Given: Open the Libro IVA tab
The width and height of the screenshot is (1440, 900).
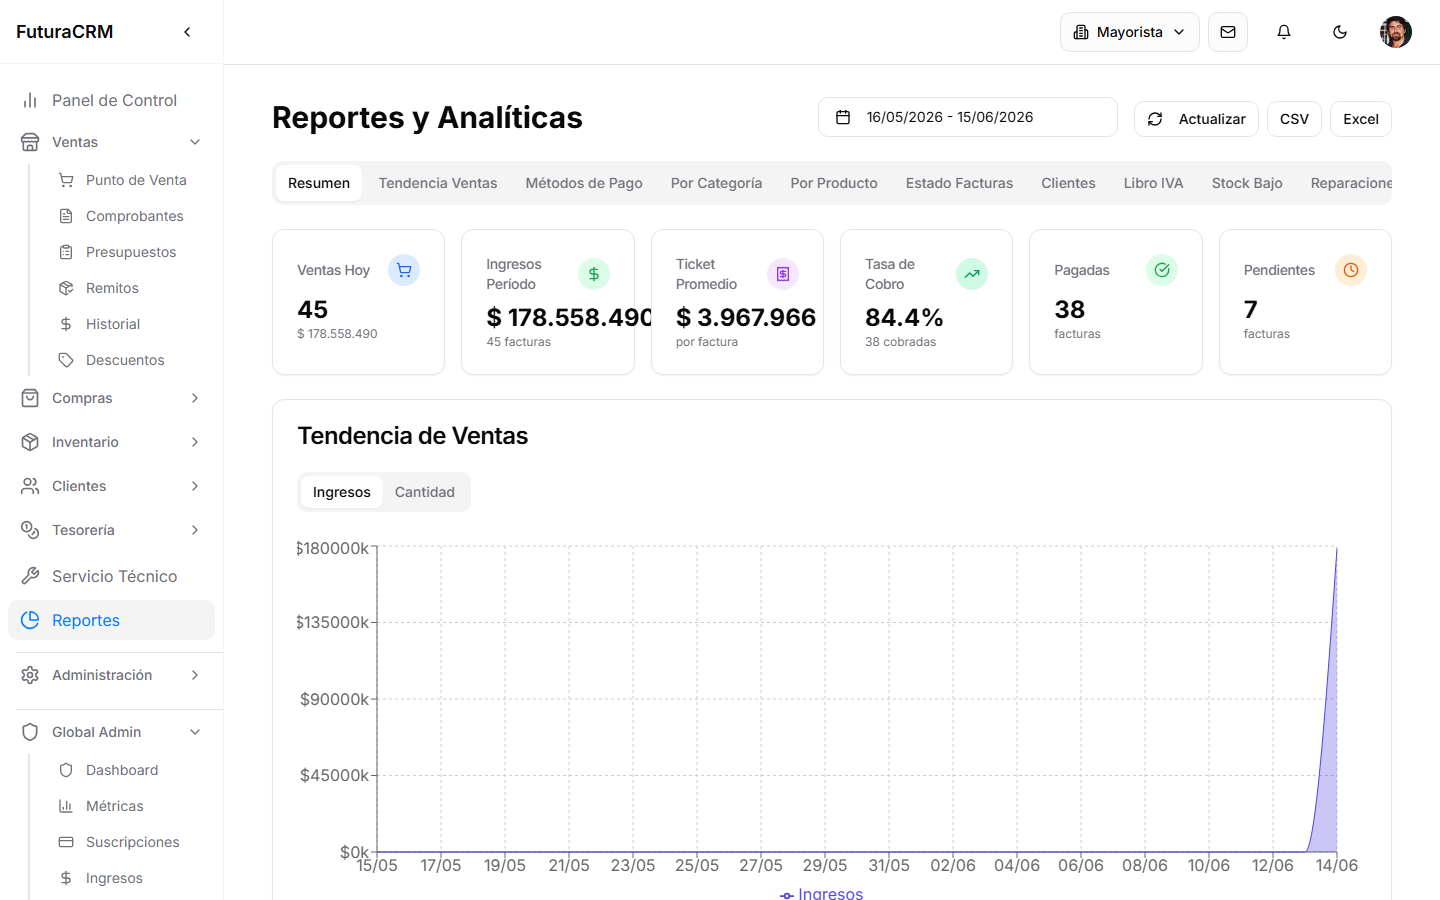Looking at the screenshot, I should [x=1153, y=183].
